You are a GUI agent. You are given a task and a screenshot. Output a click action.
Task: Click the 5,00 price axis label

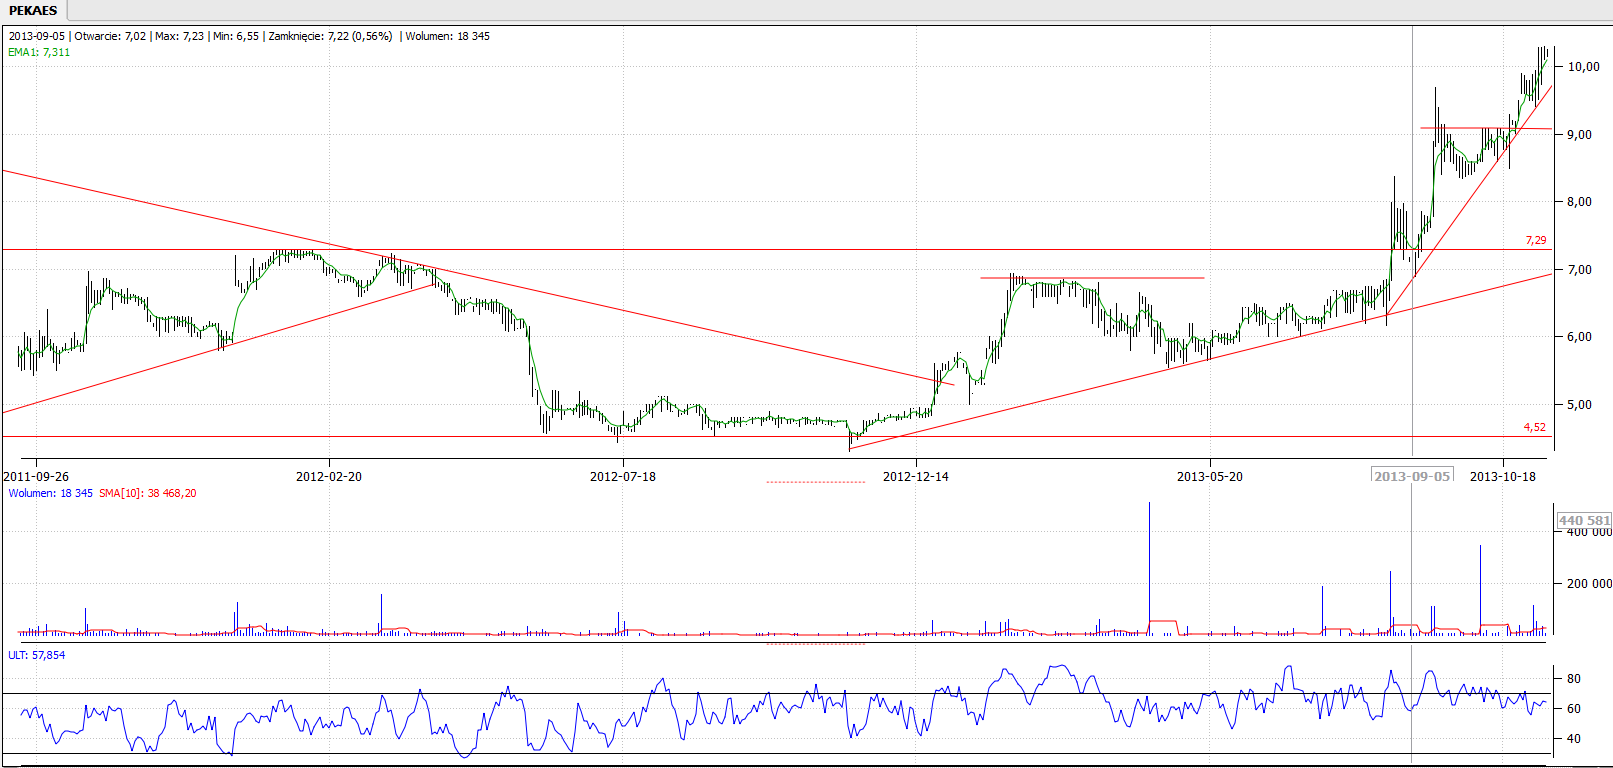(x=1580, y=405)
